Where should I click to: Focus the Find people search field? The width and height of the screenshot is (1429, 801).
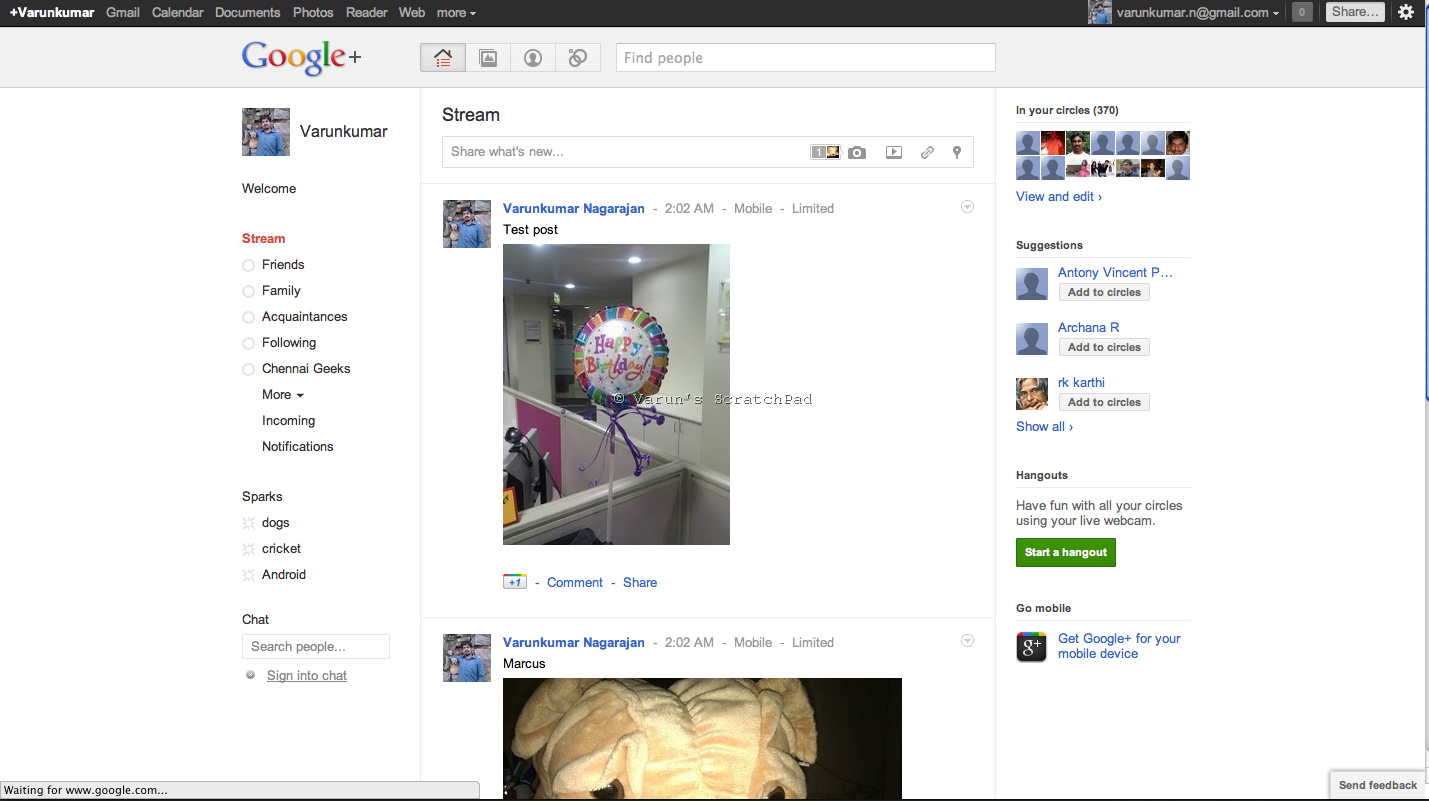(x=806, y=58)
